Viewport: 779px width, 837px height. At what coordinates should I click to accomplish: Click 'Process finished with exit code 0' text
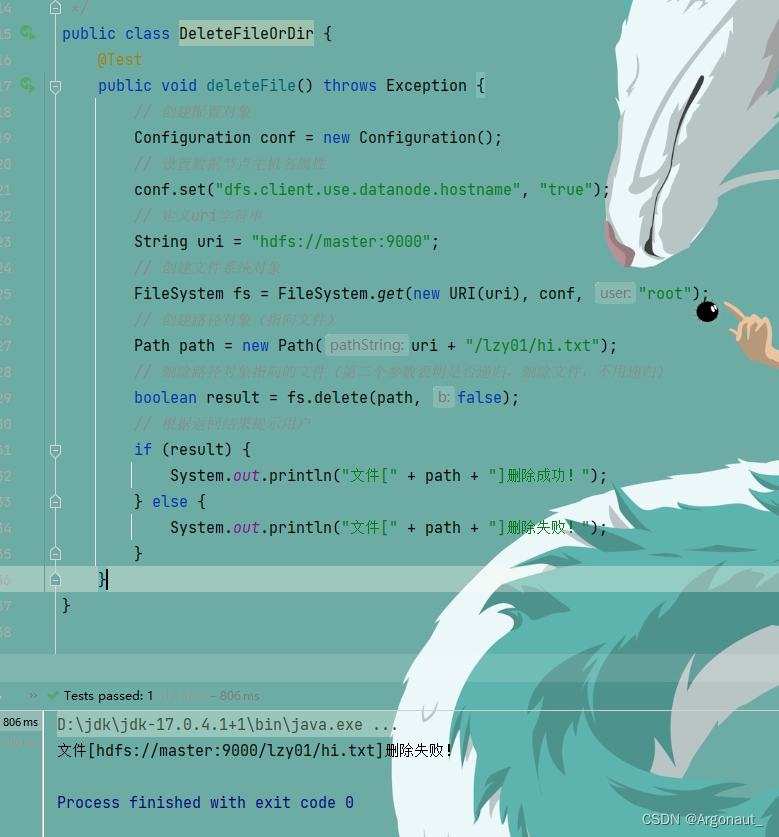click(x=206, y=802)
